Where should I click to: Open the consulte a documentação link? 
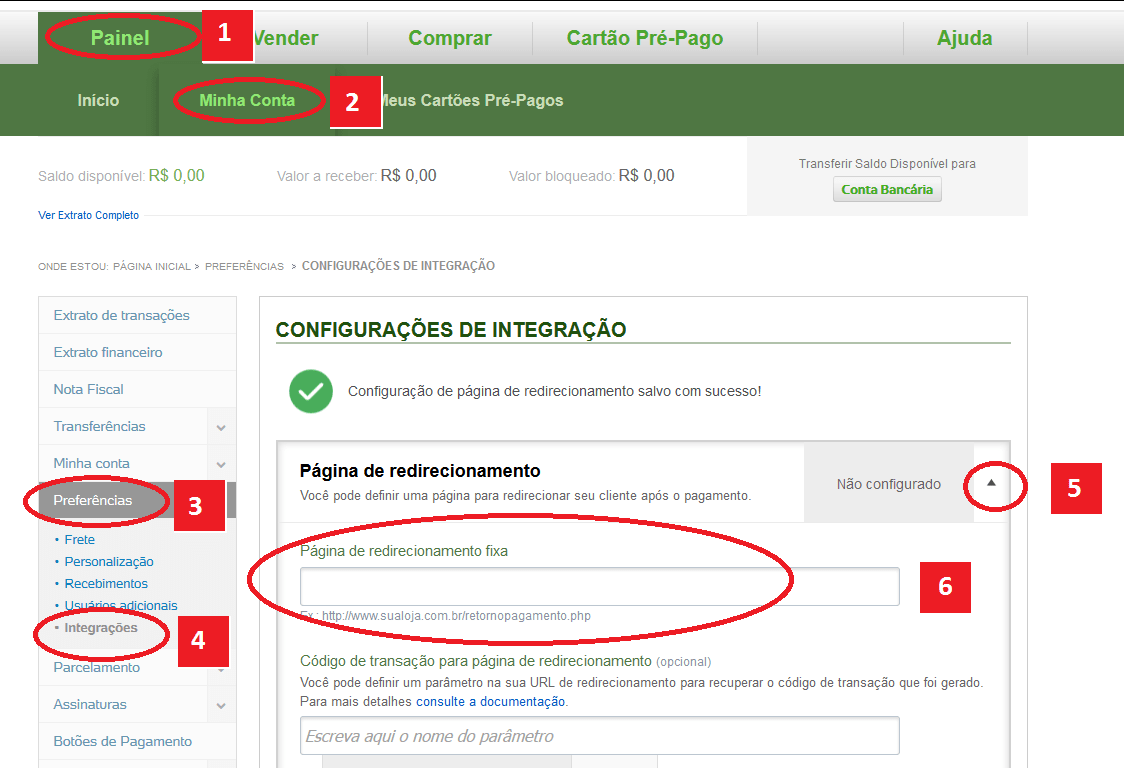point(490,701)
